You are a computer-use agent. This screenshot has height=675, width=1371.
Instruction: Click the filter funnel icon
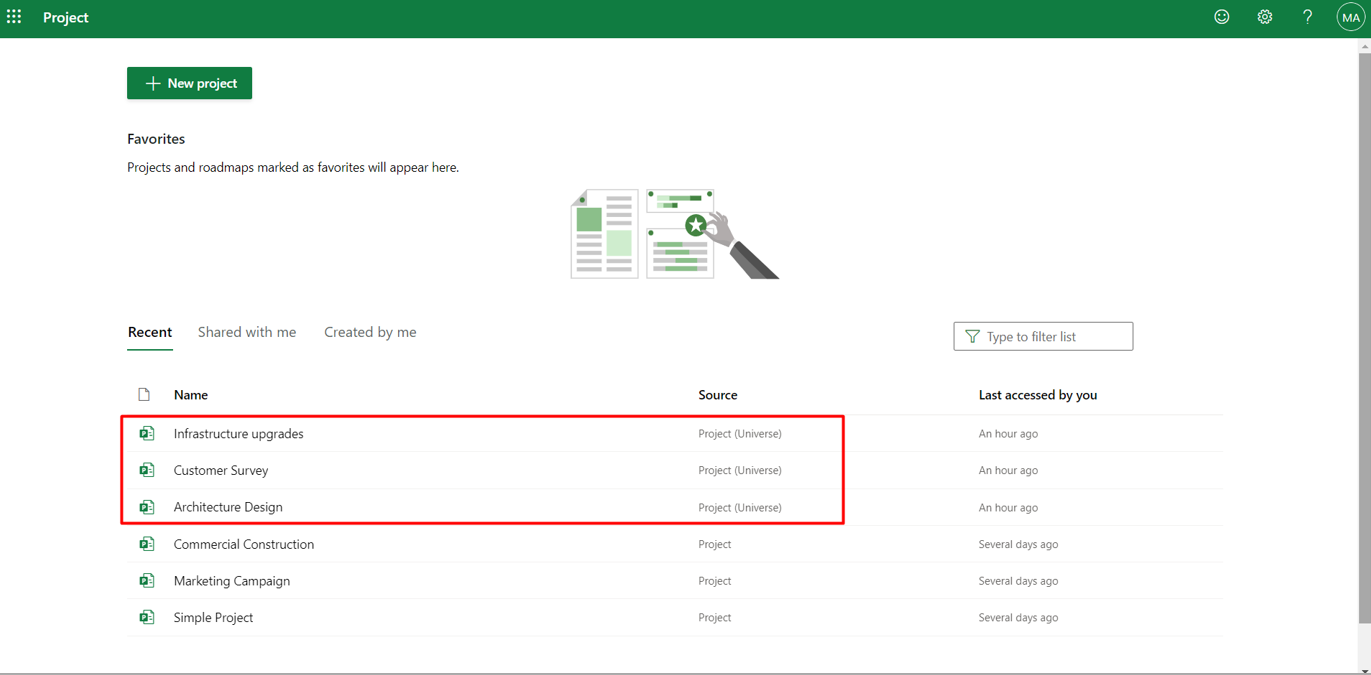pos(972,336)
